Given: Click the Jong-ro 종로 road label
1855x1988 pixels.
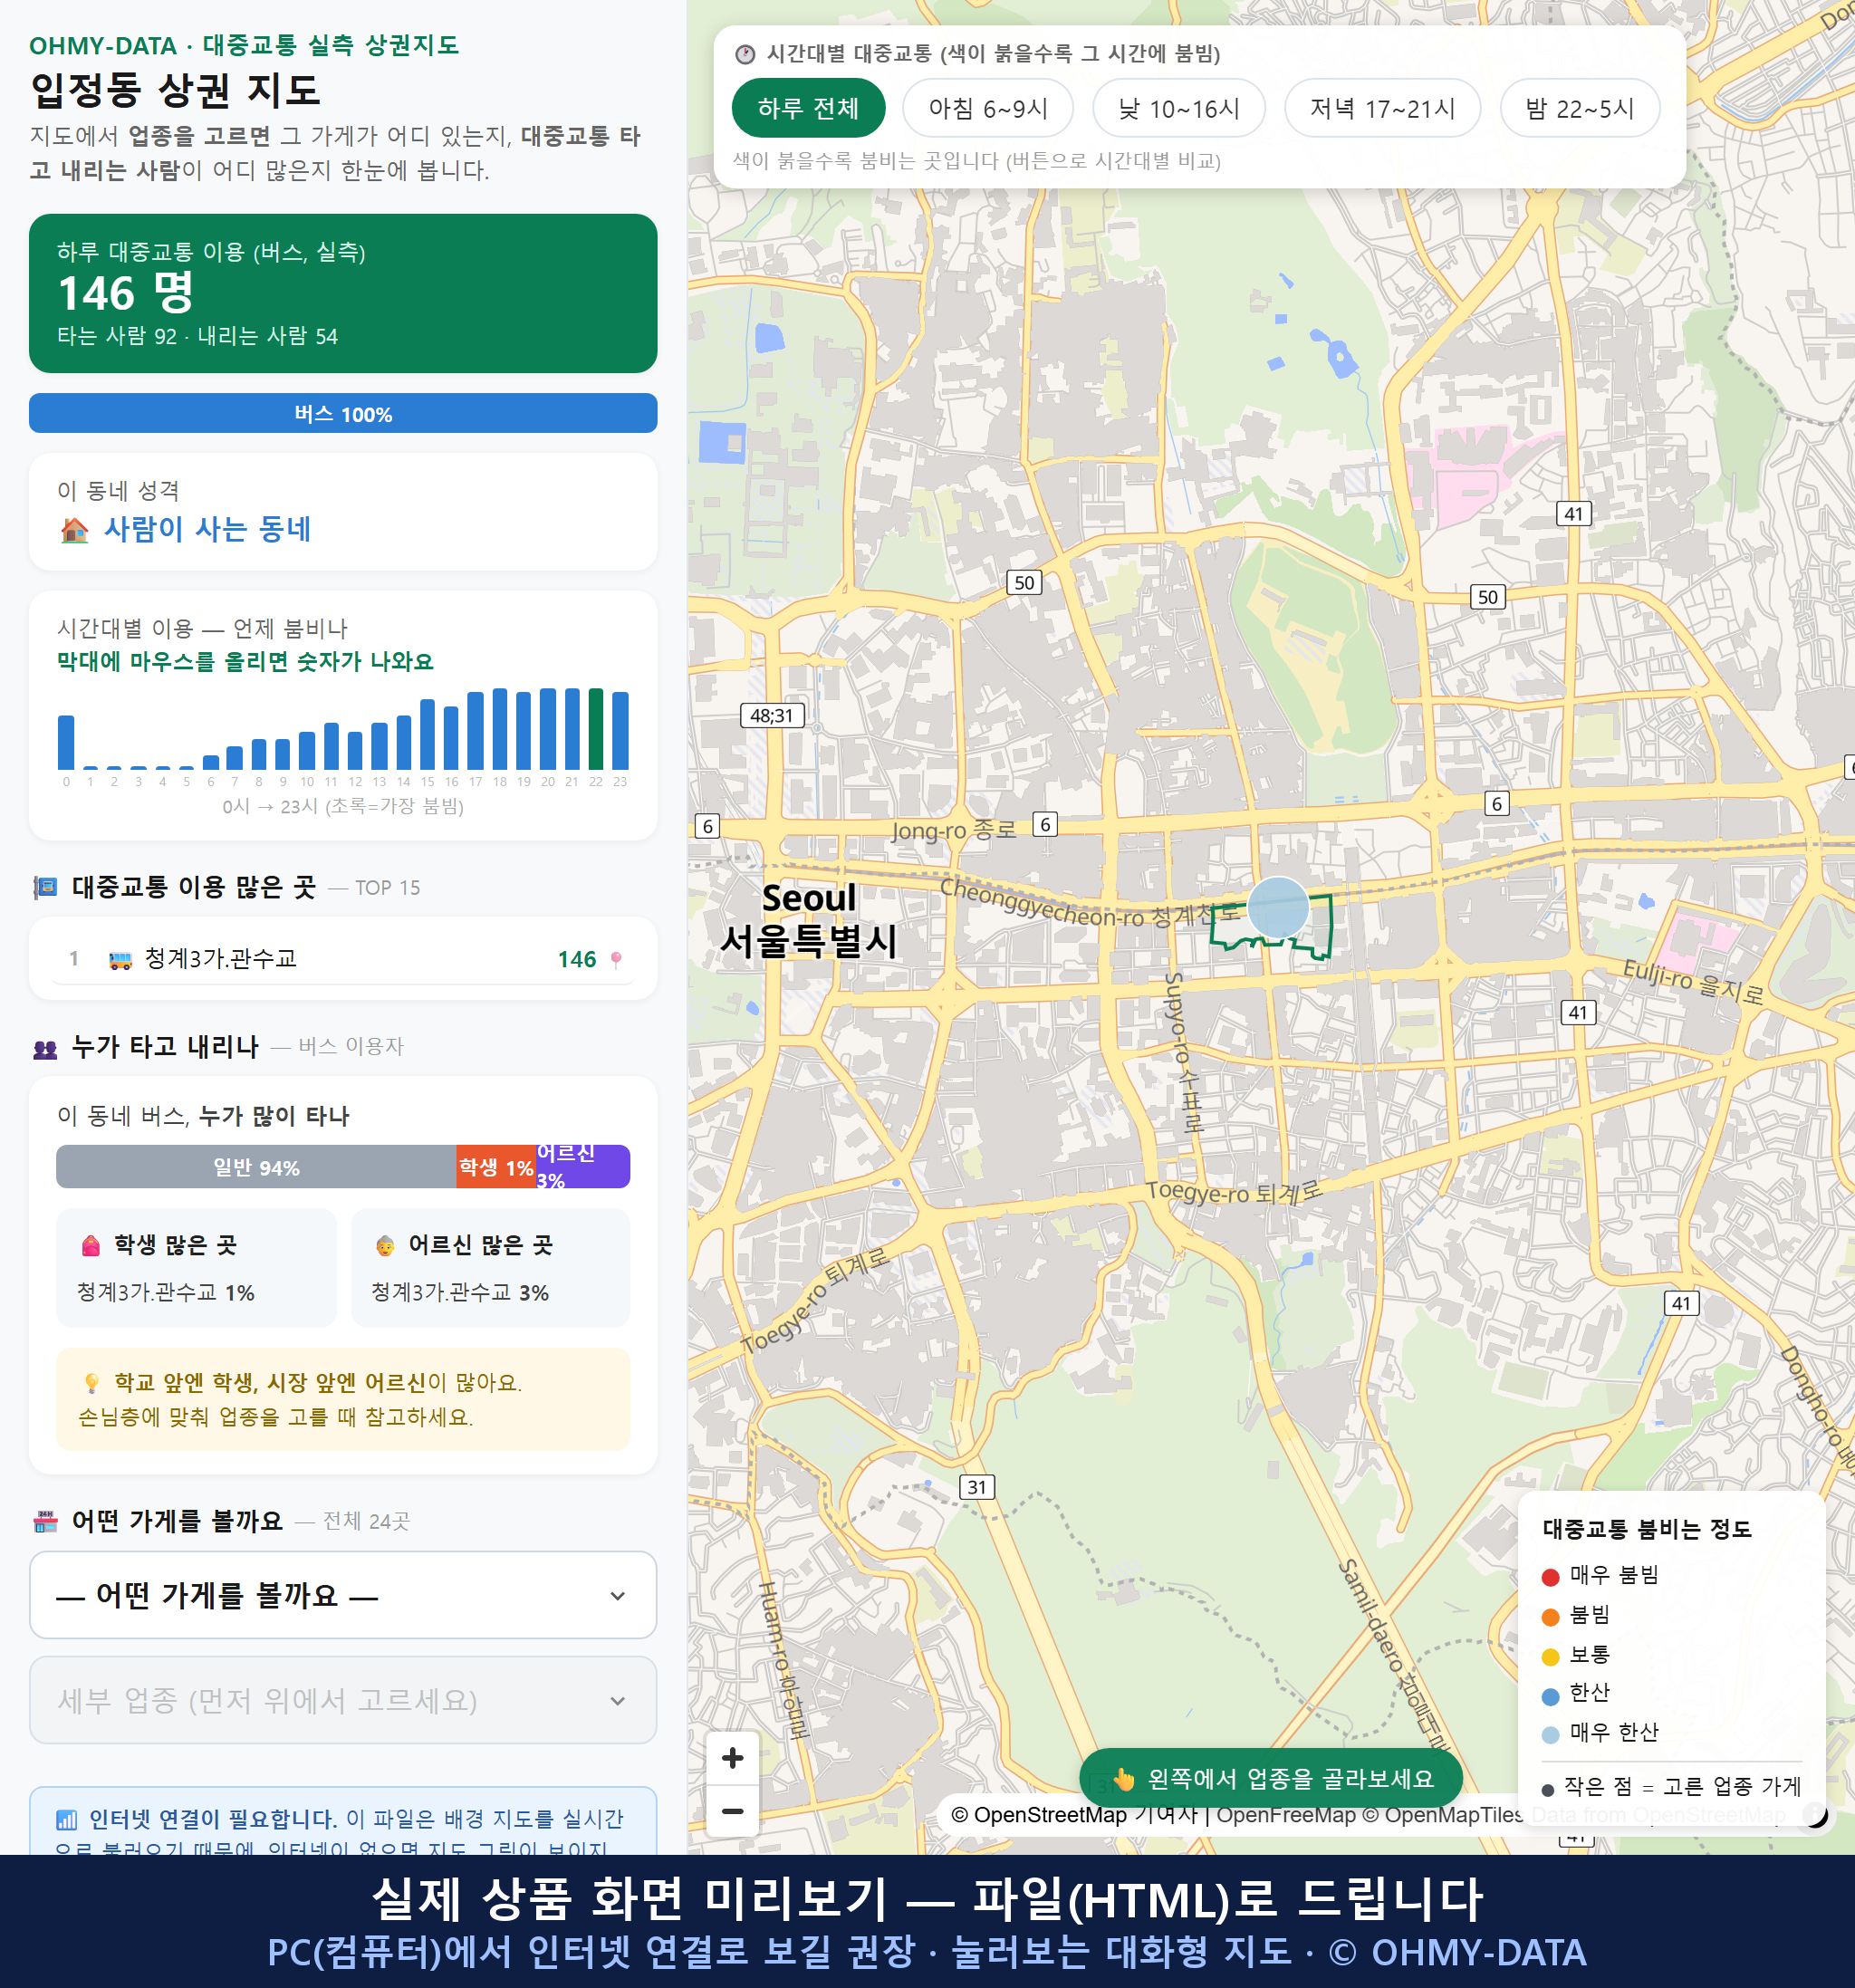Looking at the screenshot, I should [953, 830].
